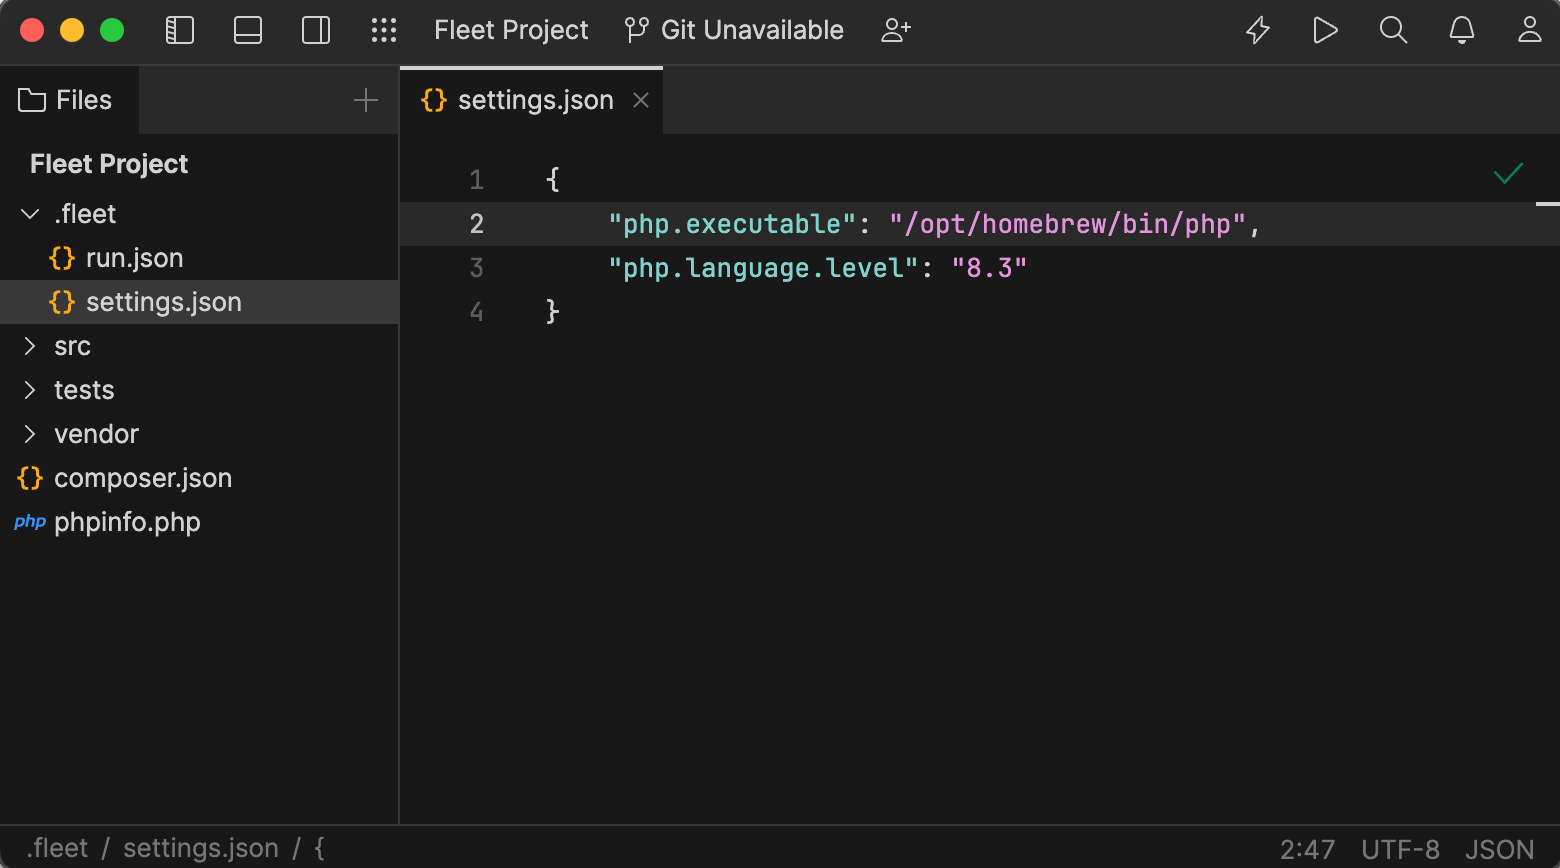Open Git Unavailable menu item
Screen dimensions: 1560x868
click(x=734, y=30)
